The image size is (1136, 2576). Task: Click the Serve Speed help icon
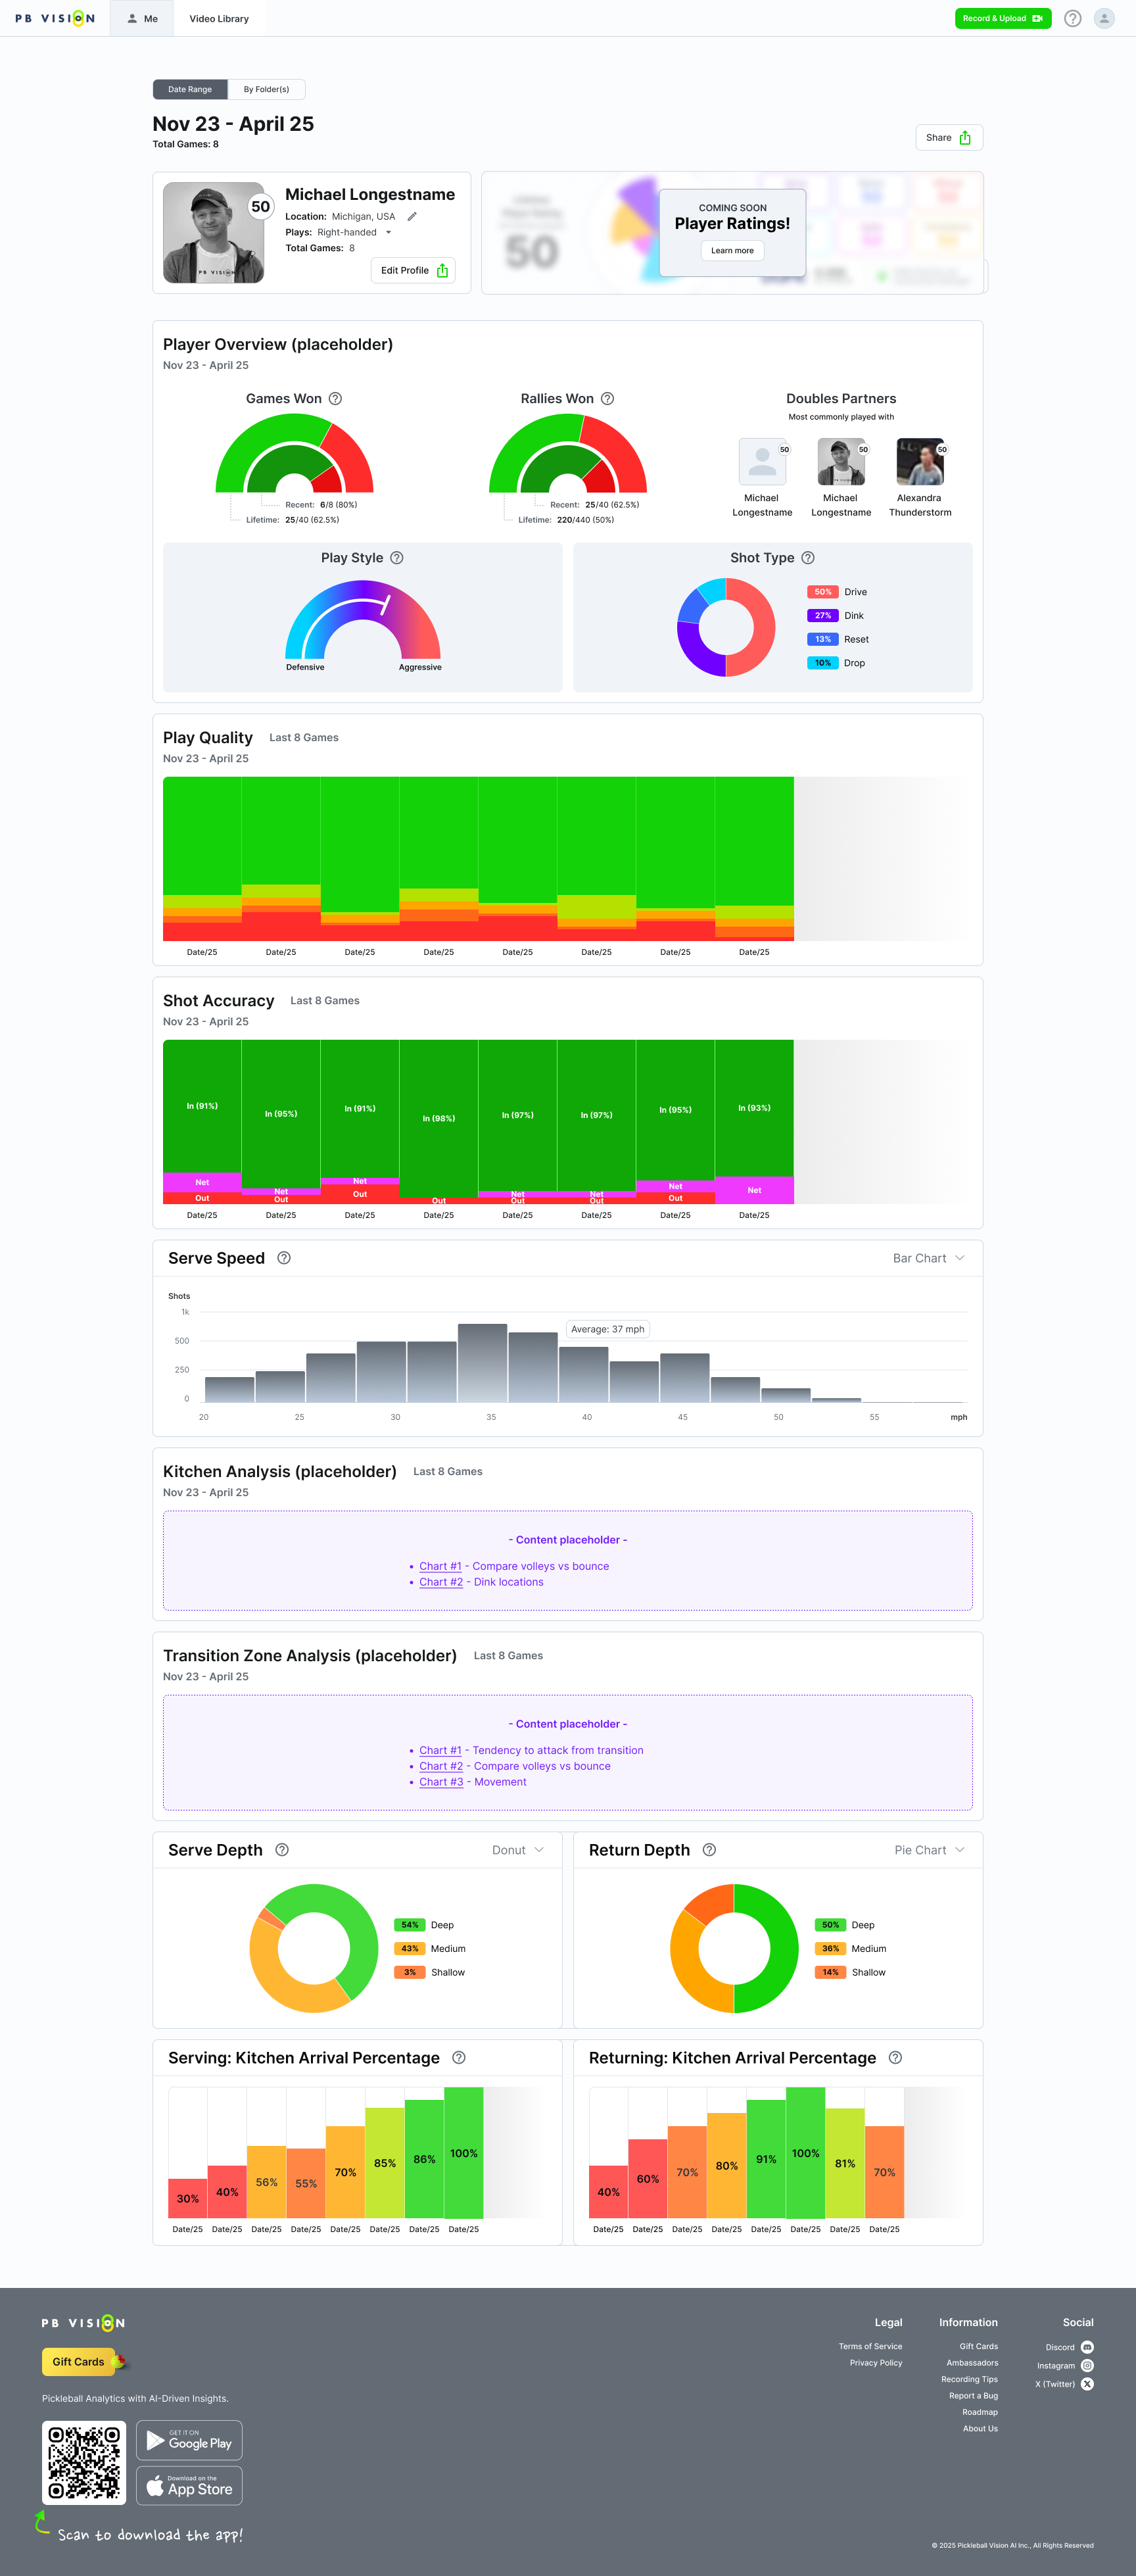point(284,1258)
